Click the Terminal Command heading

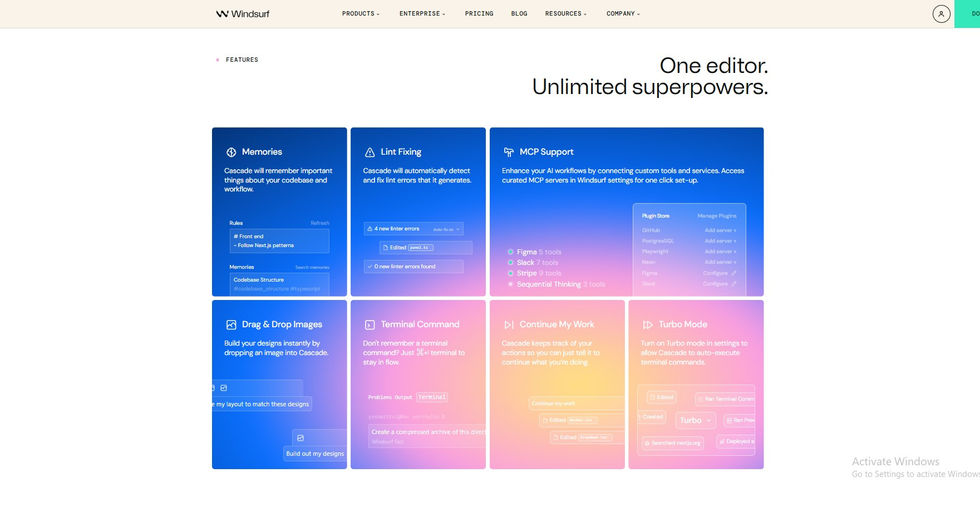point(420,324)
